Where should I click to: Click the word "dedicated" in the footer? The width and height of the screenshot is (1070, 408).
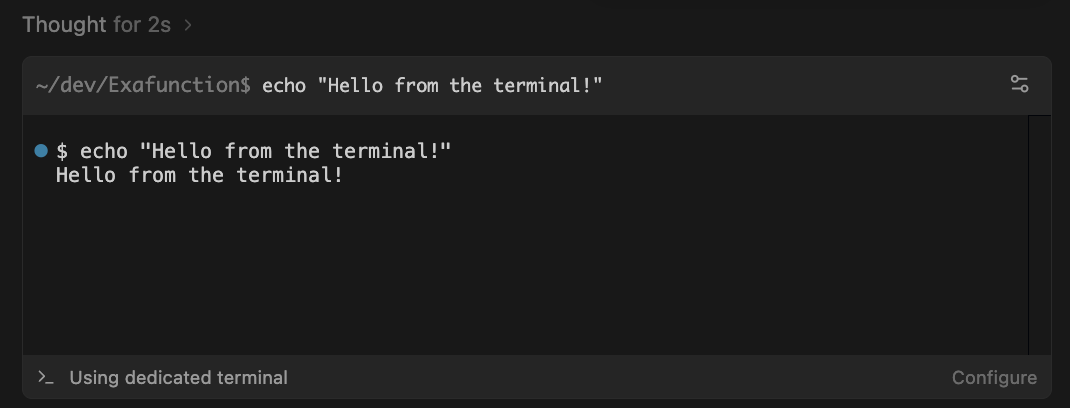tap(169, 378)
